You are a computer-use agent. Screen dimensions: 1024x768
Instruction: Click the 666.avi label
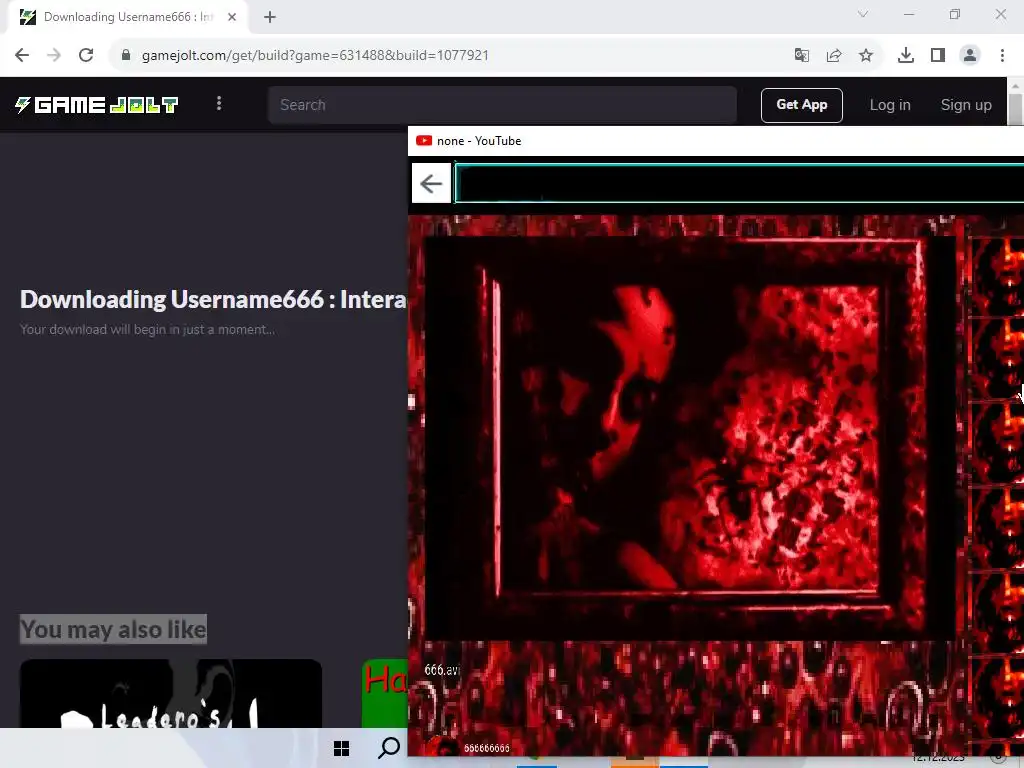(442, 670)
